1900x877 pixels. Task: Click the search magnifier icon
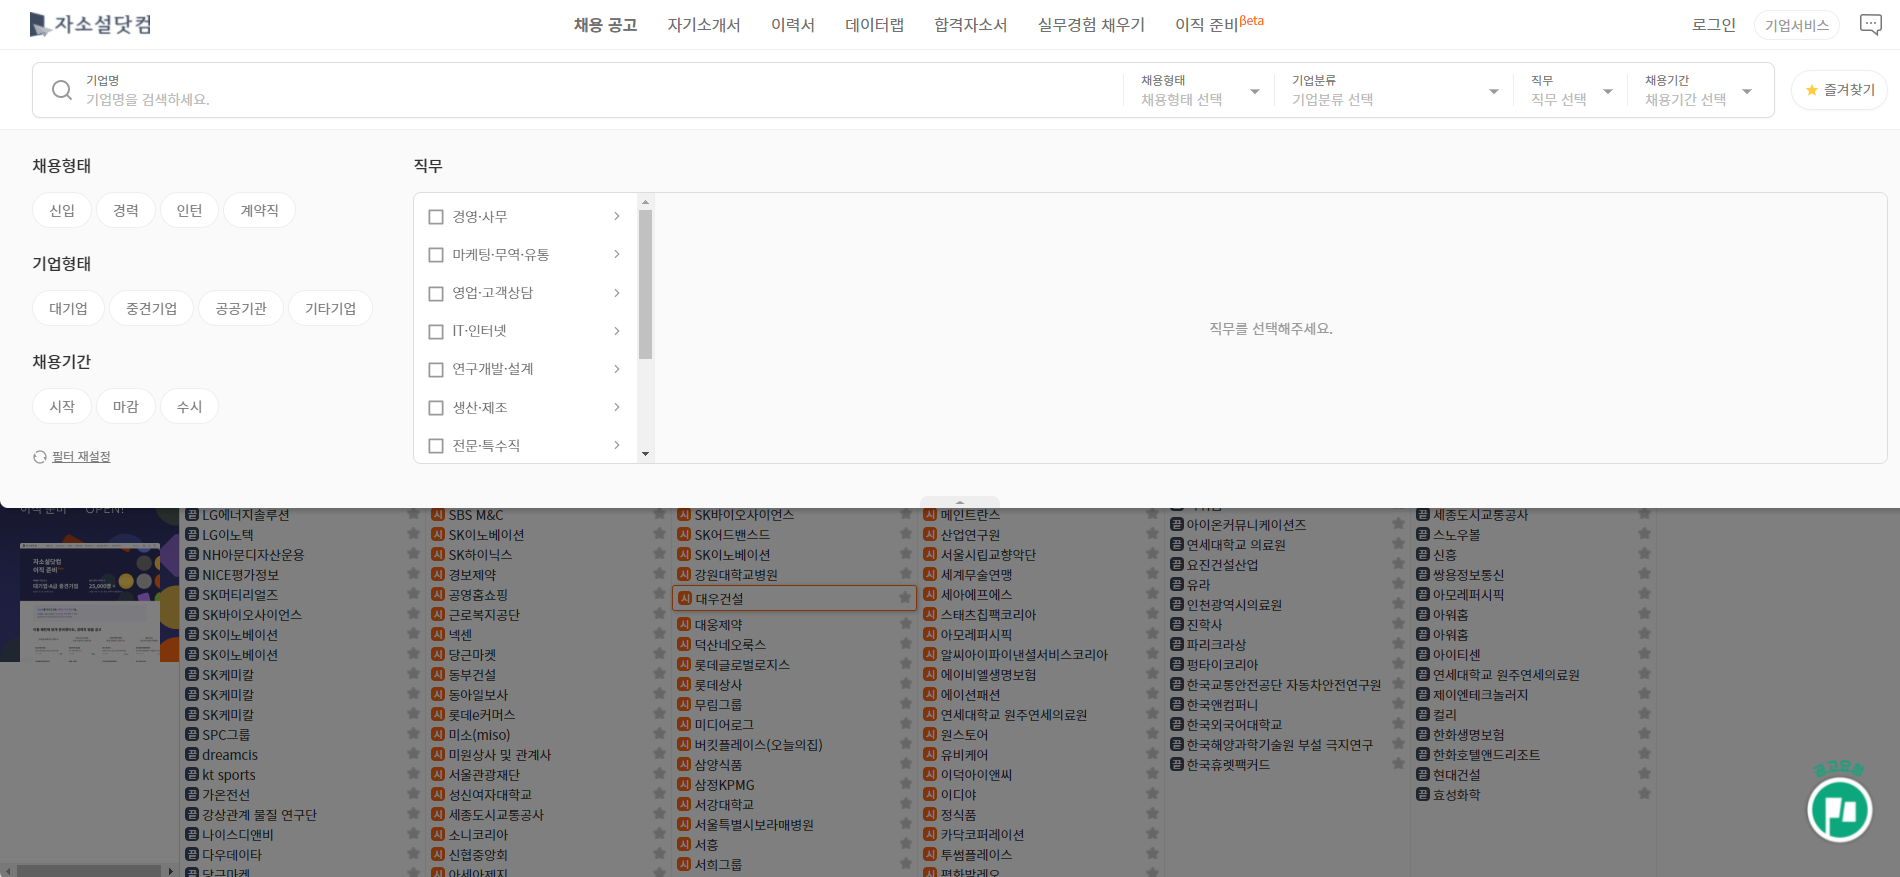(62, 90)
